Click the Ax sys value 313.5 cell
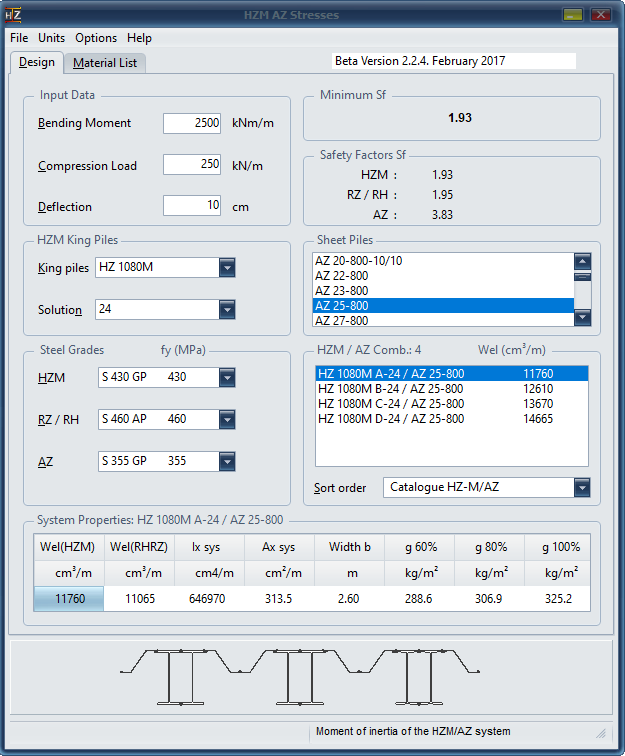The image size is (625, 756). point(279,599)
